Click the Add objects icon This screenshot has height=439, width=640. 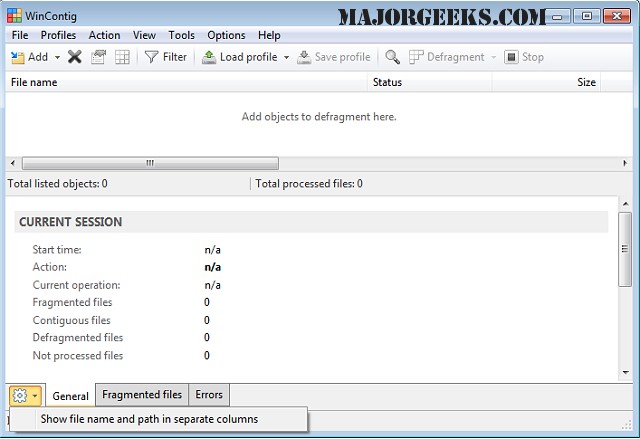point(18,57)
